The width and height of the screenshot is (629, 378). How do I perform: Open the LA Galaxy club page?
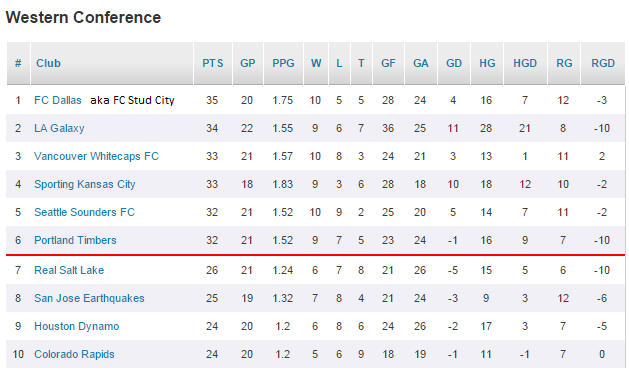point(59,128)
